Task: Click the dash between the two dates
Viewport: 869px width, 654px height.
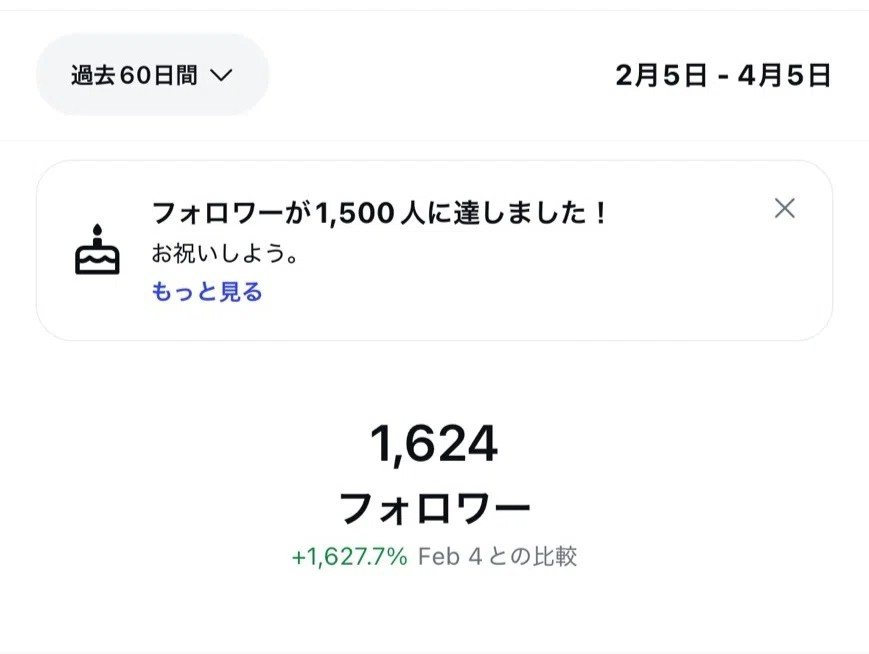Action: pos(722,77)
